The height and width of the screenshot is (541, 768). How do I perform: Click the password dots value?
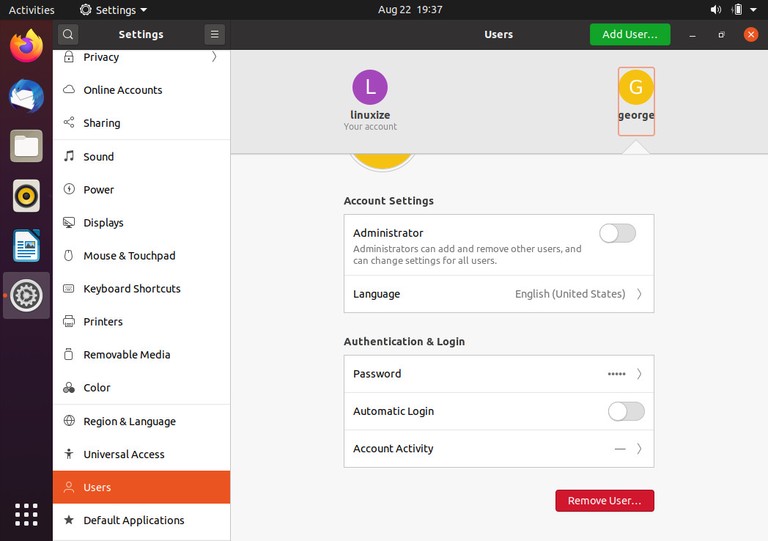tap(617, 374)
